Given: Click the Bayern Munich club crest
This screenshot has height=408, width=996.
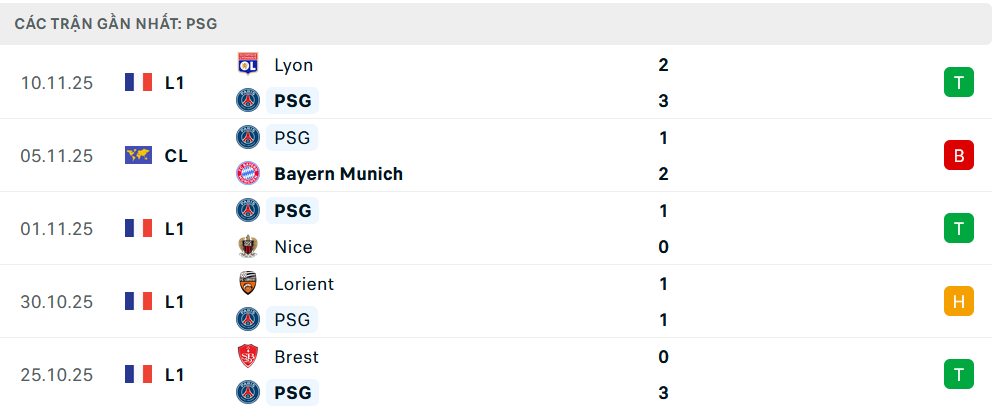Looking at the screenshot, I should 247,174.
